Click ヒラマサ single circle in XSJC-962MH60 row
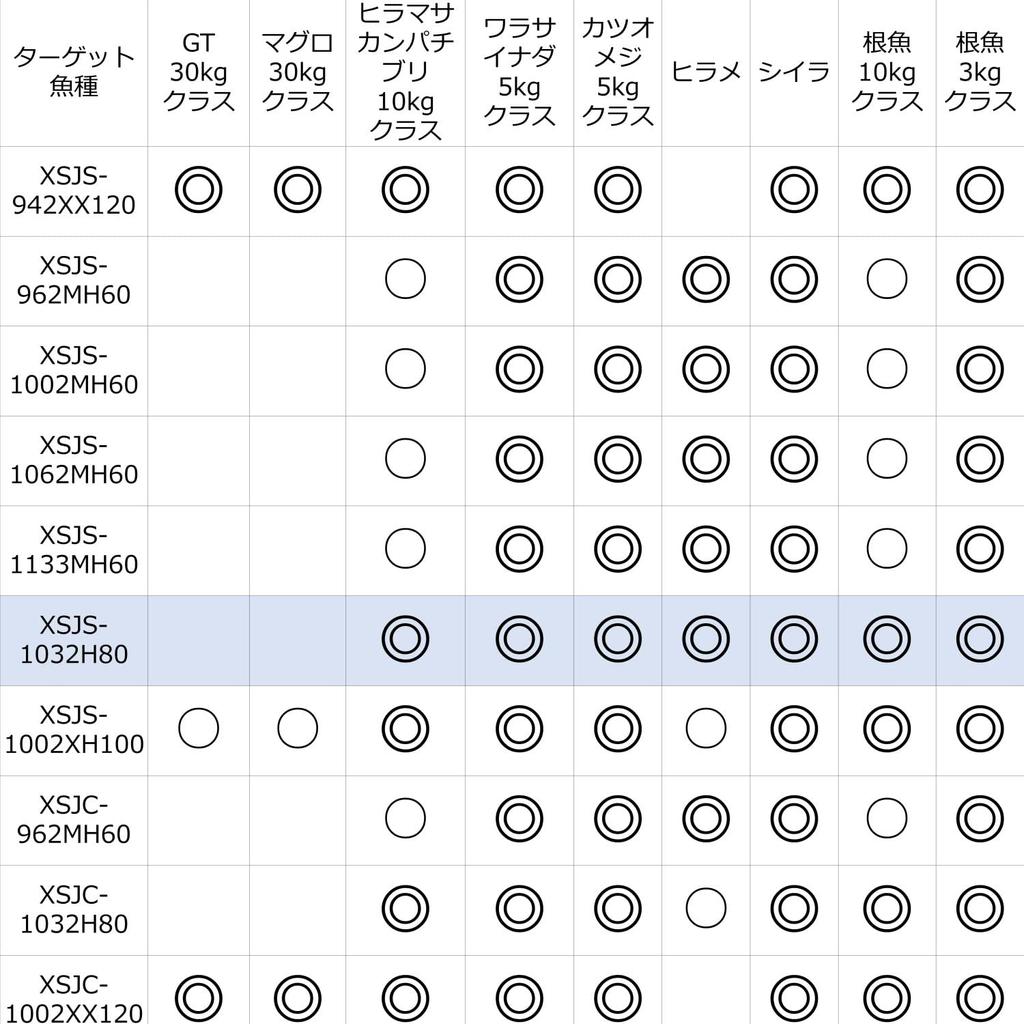1024x1024 pixels. 405,818
